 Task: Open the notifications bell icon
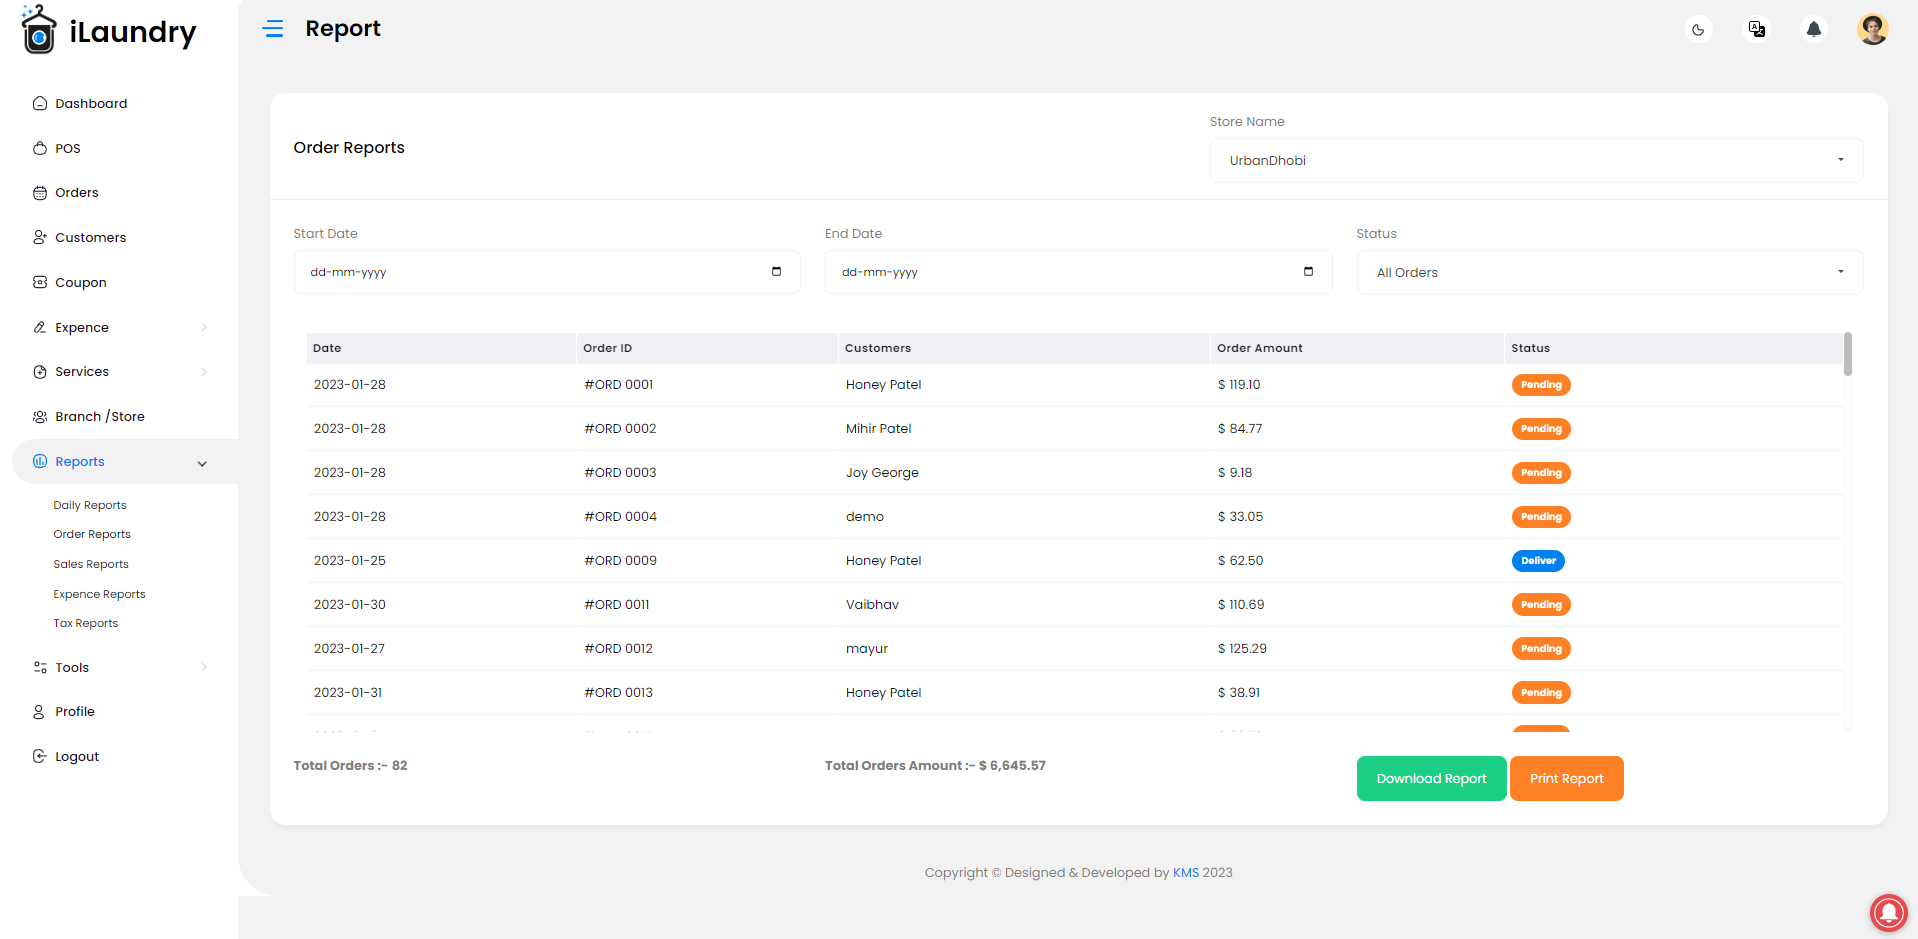[x=1814, y=29]
